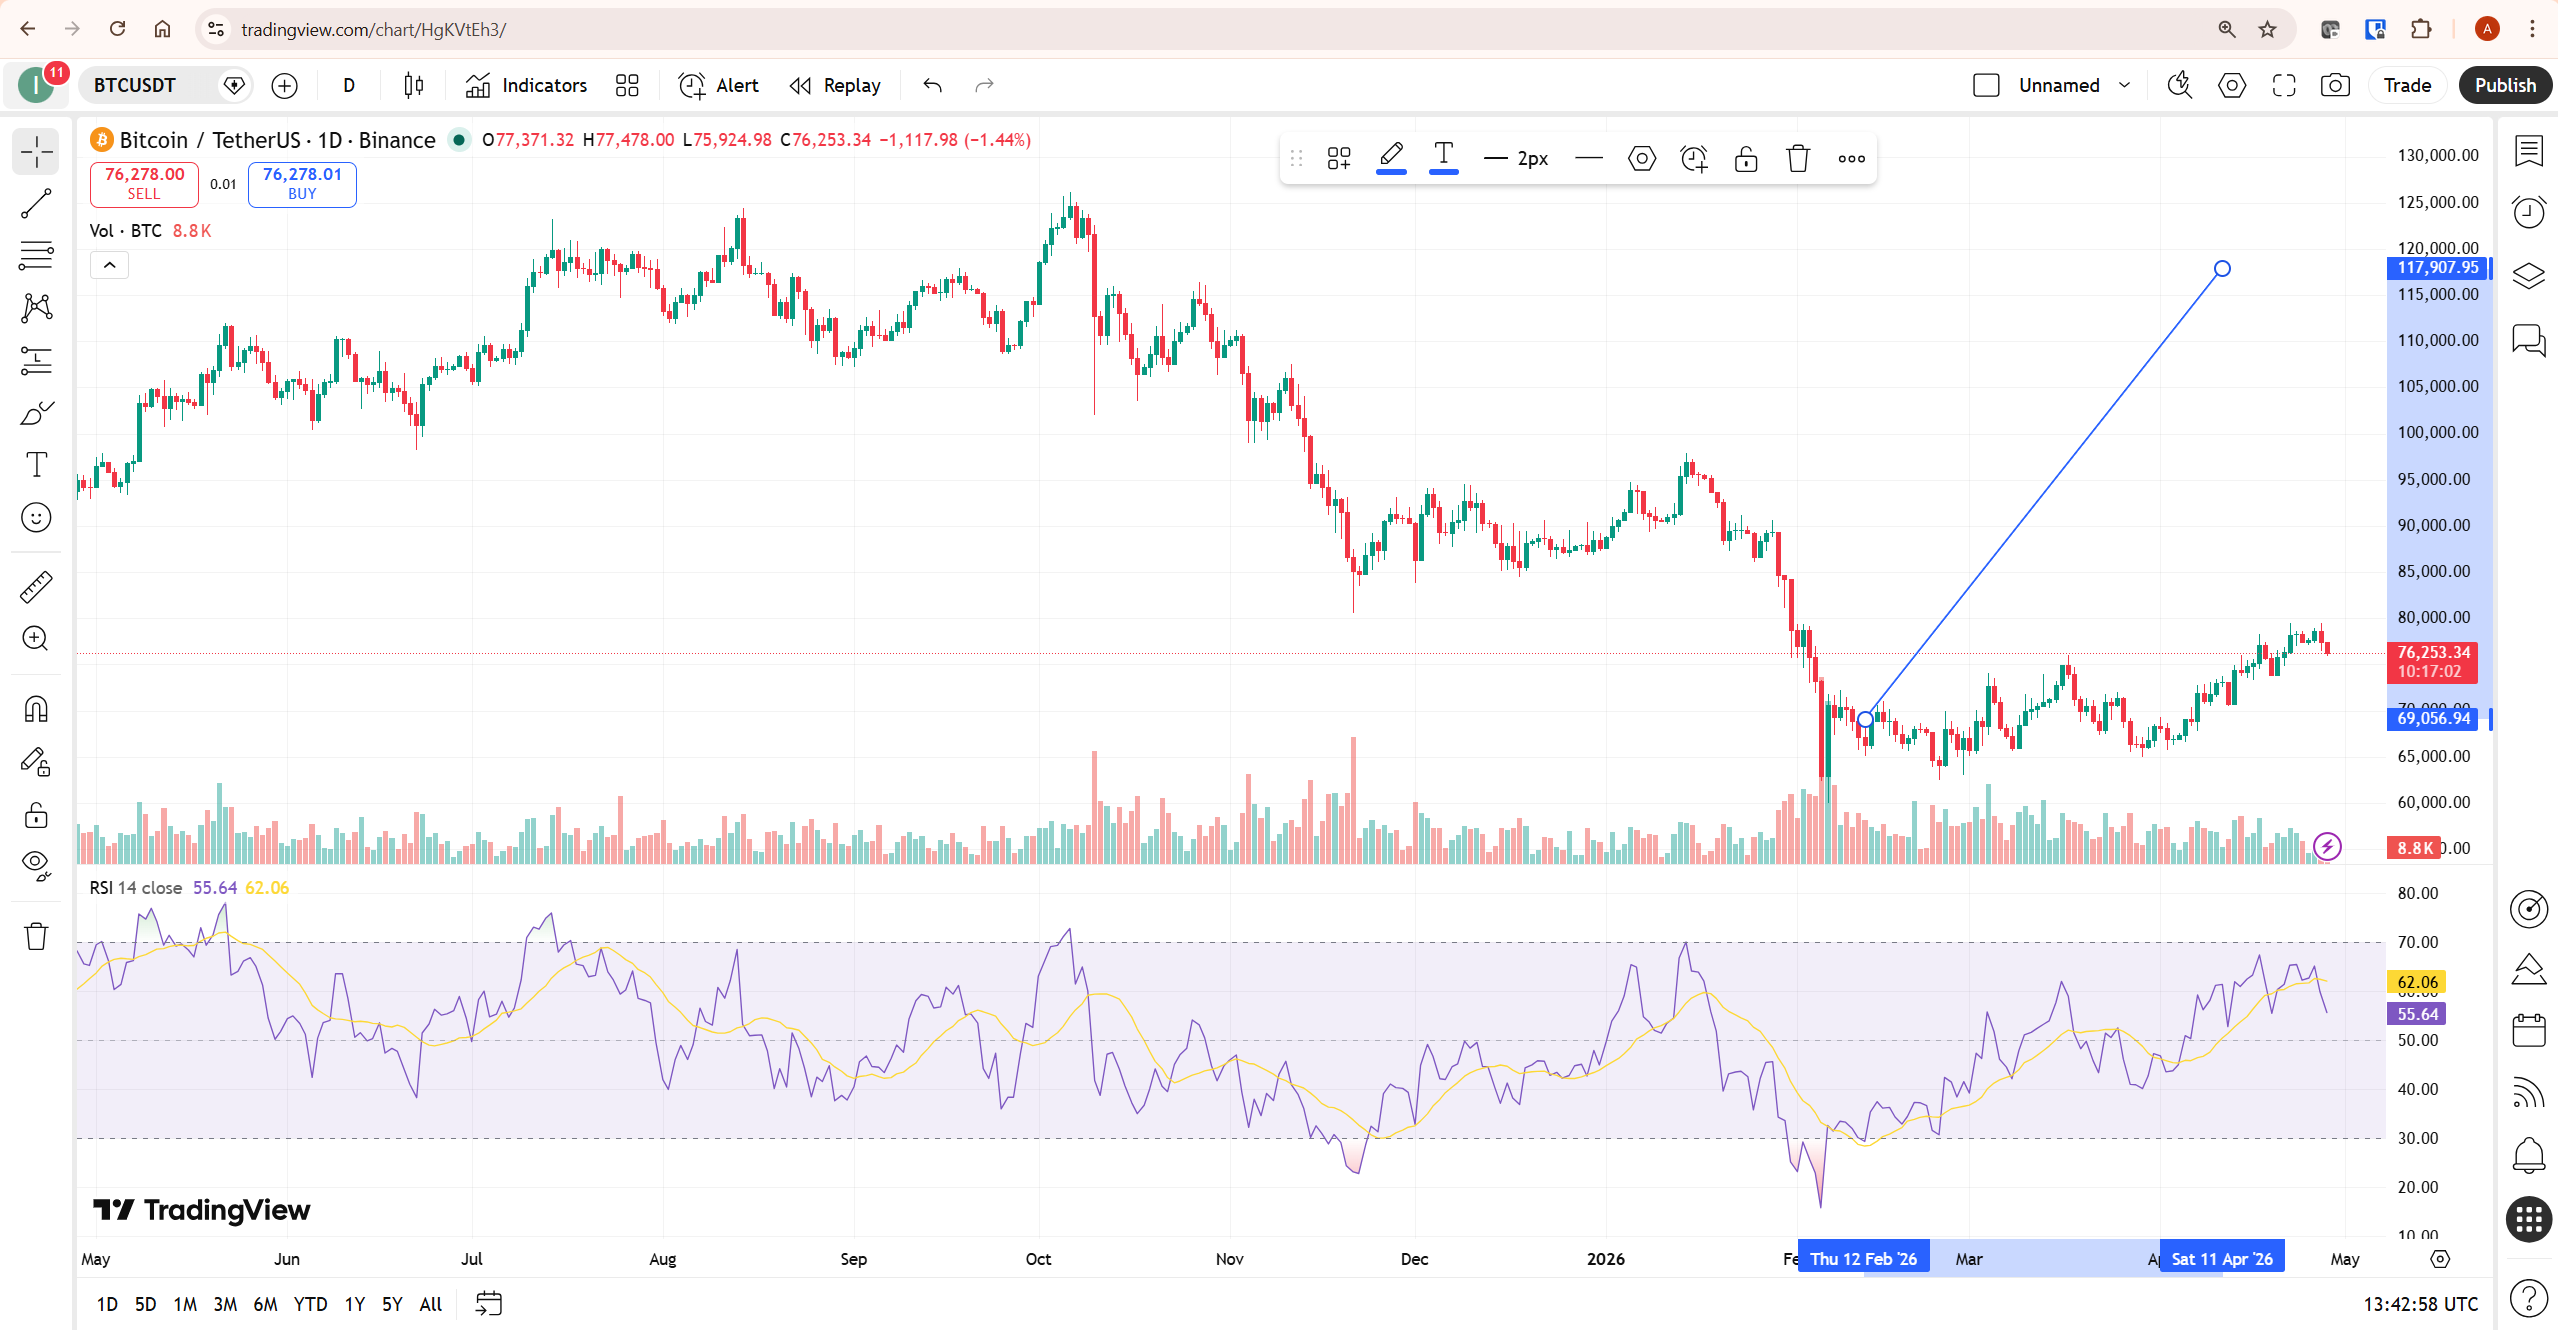2558x1330 pixels.
Task: Add alert on the trend line
Action: (1694, 158)
